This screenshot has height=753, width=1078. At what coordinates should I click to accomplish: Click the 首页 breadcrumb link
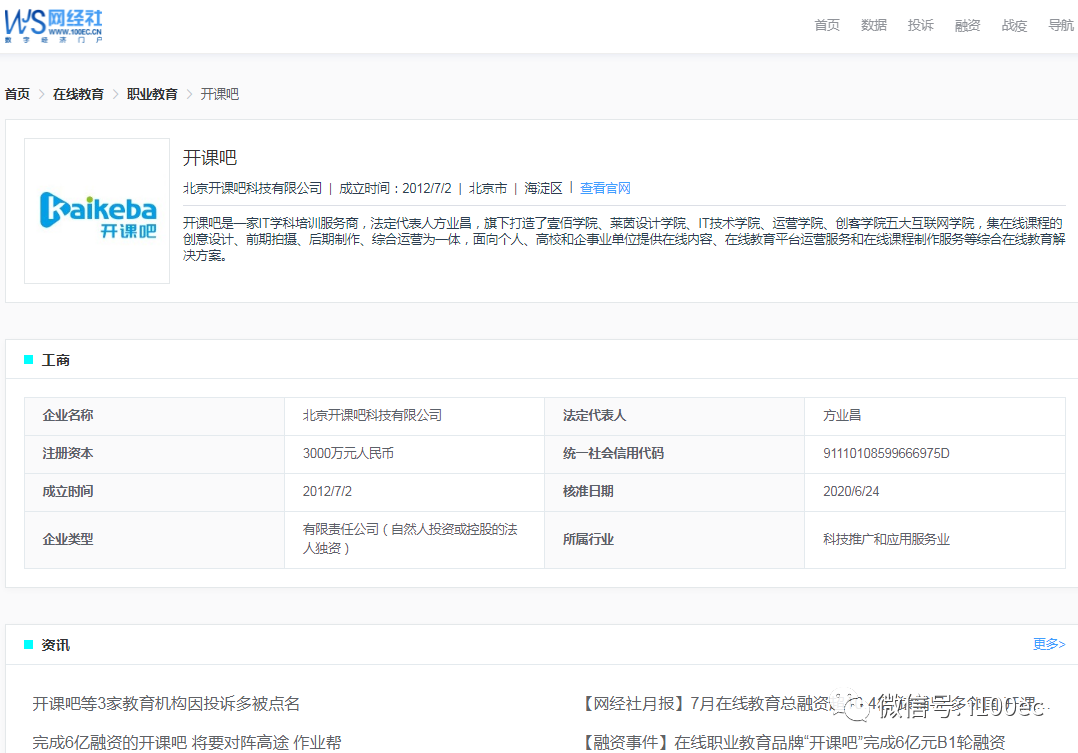(18, 94)
